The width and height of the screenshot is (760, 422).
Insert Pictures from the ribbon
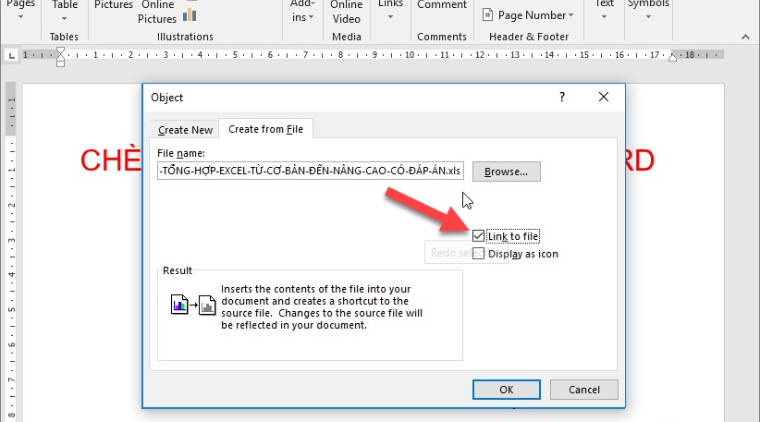click(113, 6)
